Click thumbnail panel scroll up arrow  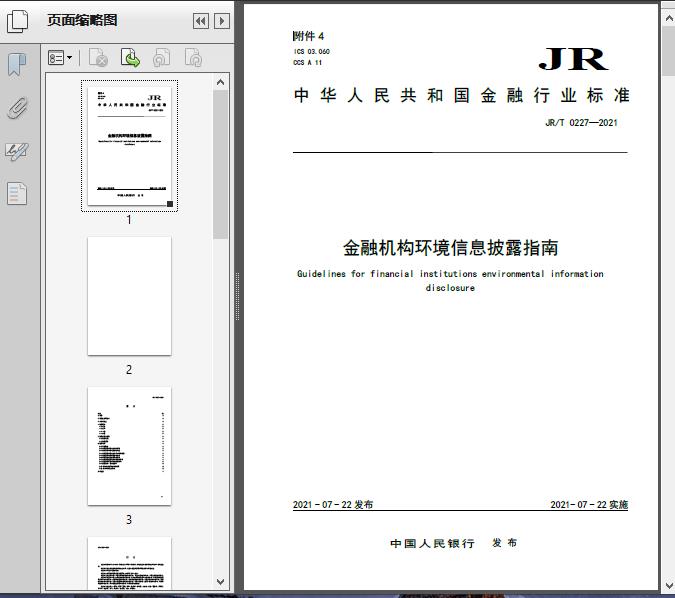coord(220,82)
